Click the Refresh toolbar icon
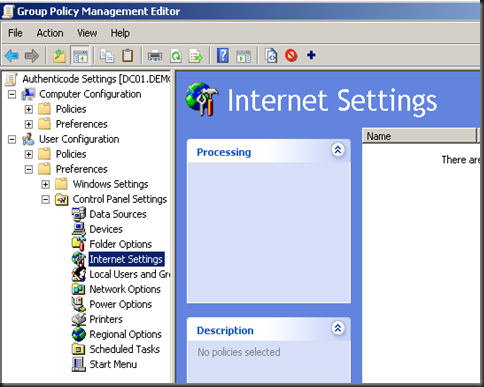Viewport: 484px width, 387px height. tap(176, 56)
